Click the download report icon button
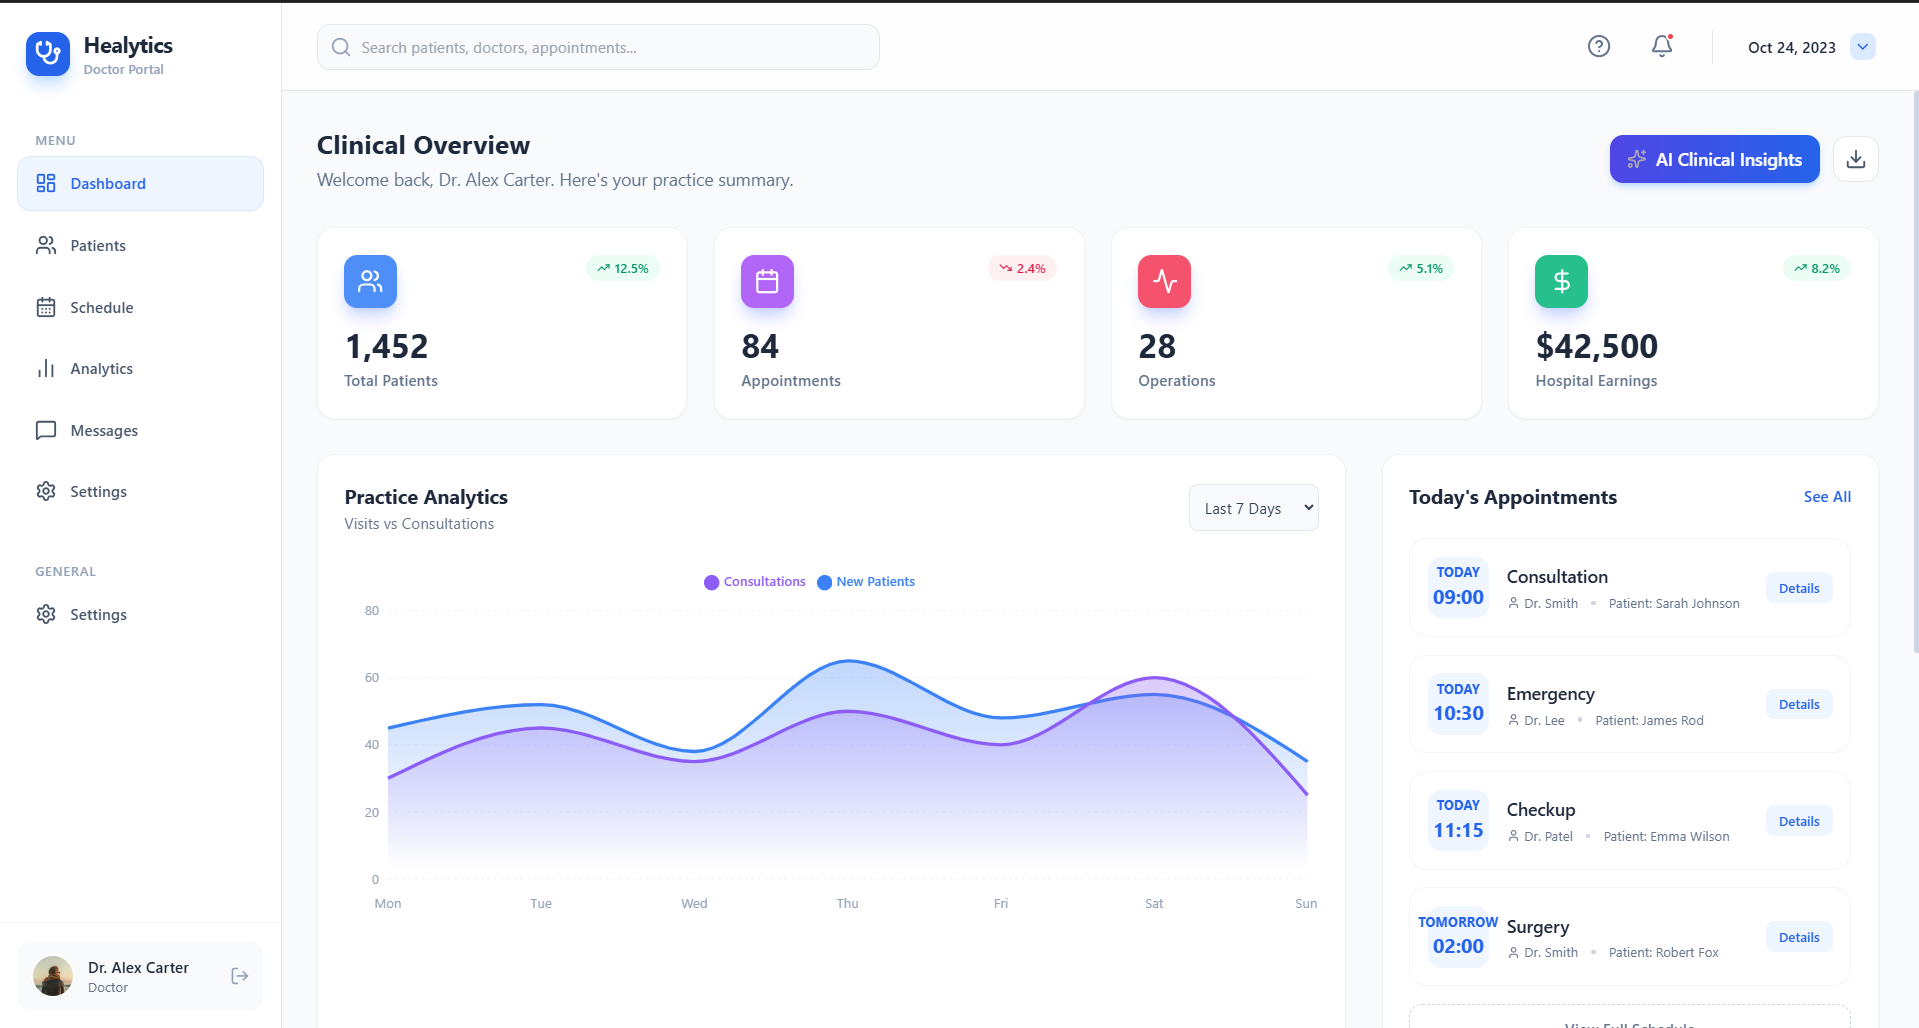 coord(1856,159)
